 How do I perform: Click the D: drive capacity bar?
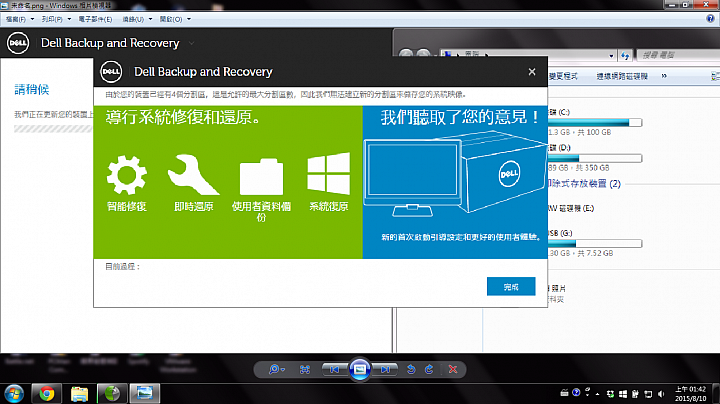pos(595,158)
